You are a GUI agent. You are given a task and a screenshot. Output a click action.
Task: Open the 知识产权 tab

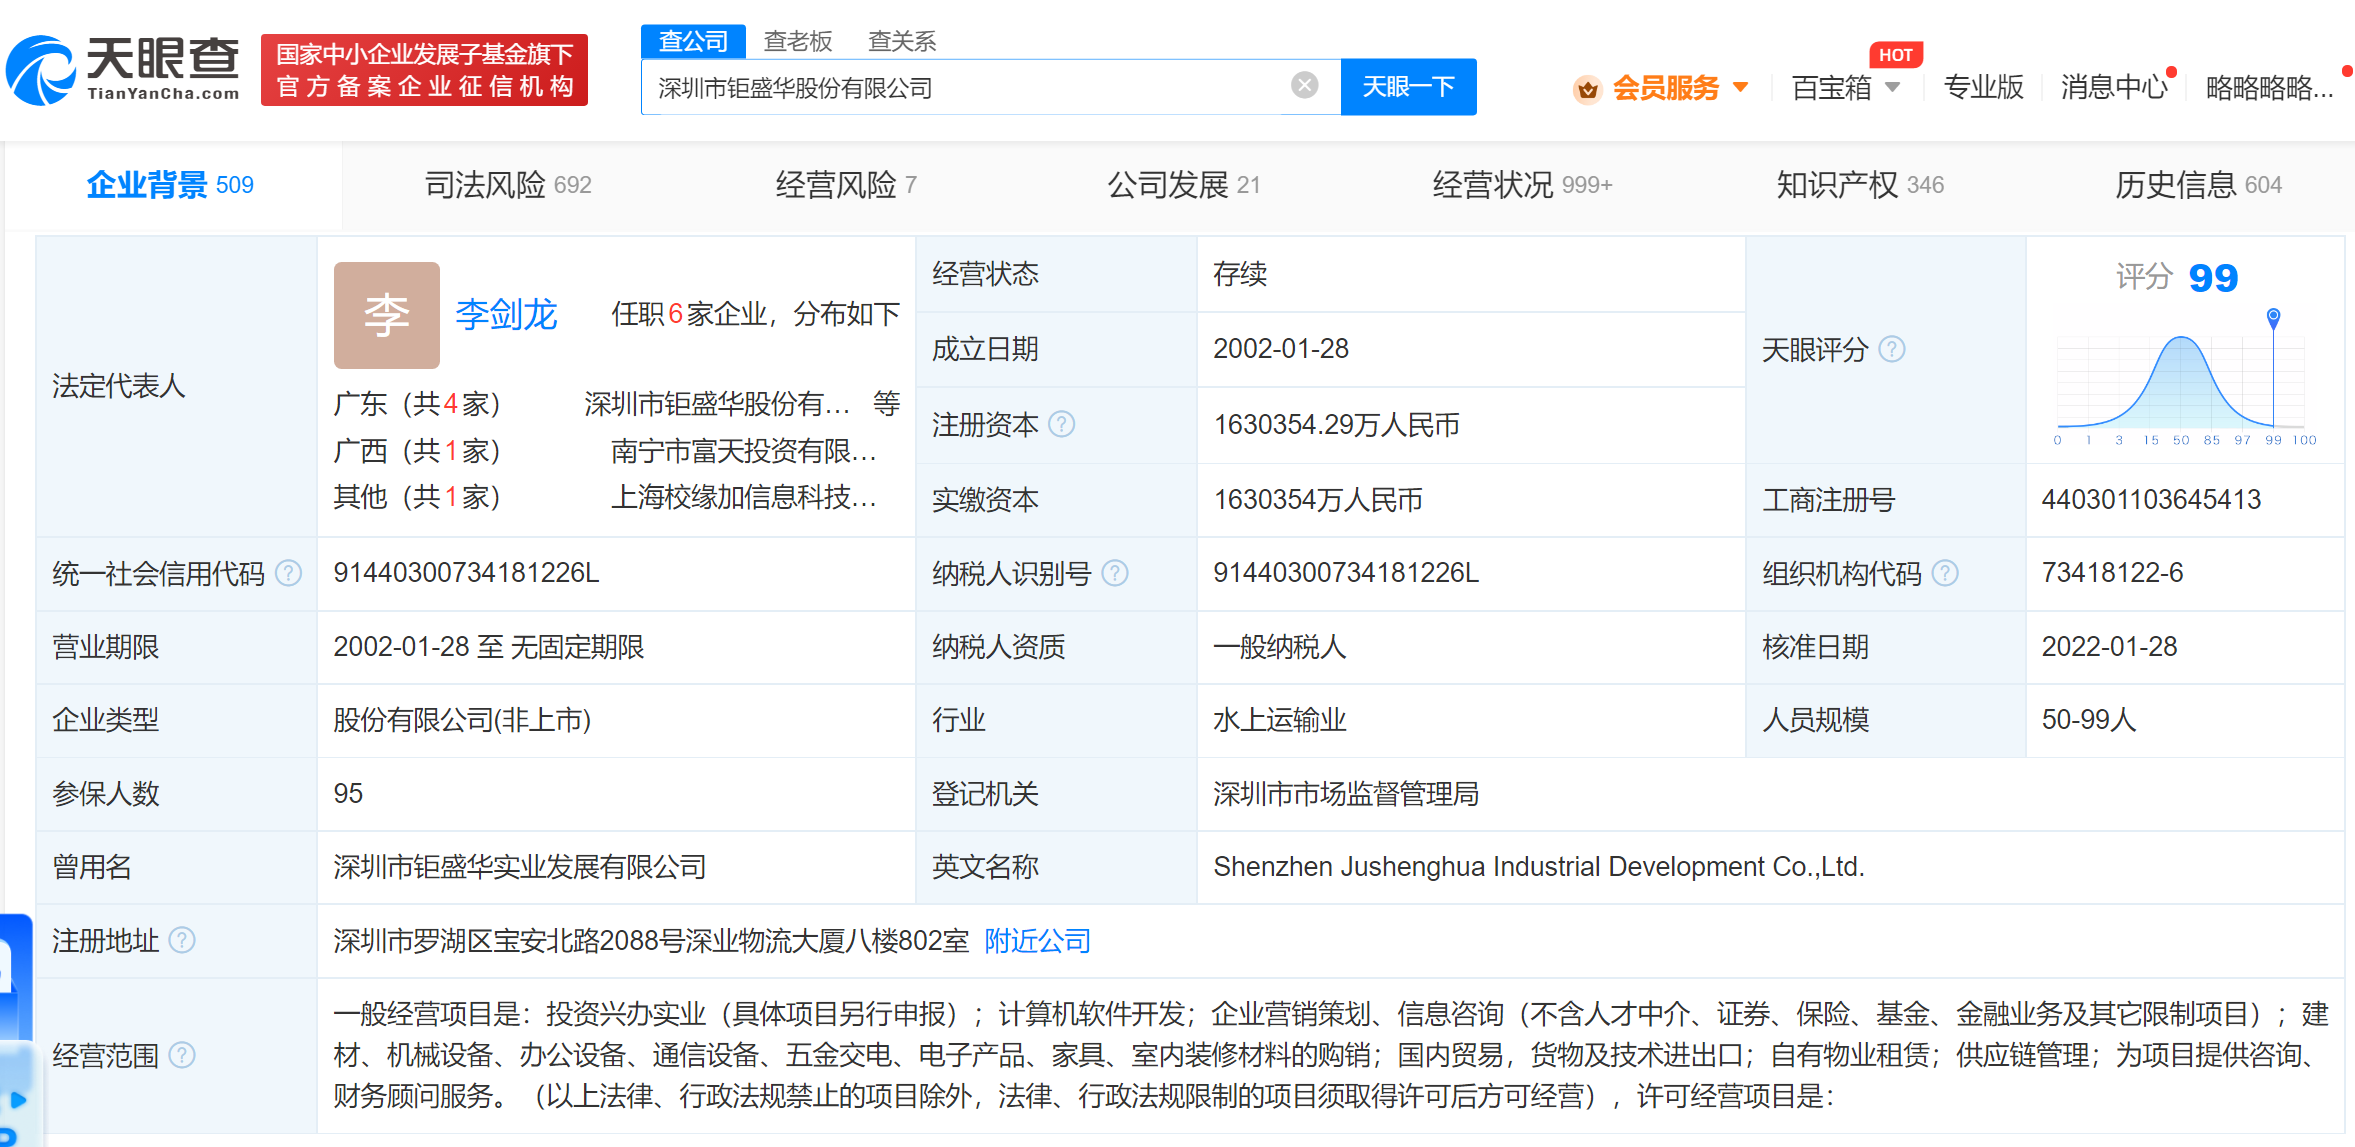[x=1860, y=185]
